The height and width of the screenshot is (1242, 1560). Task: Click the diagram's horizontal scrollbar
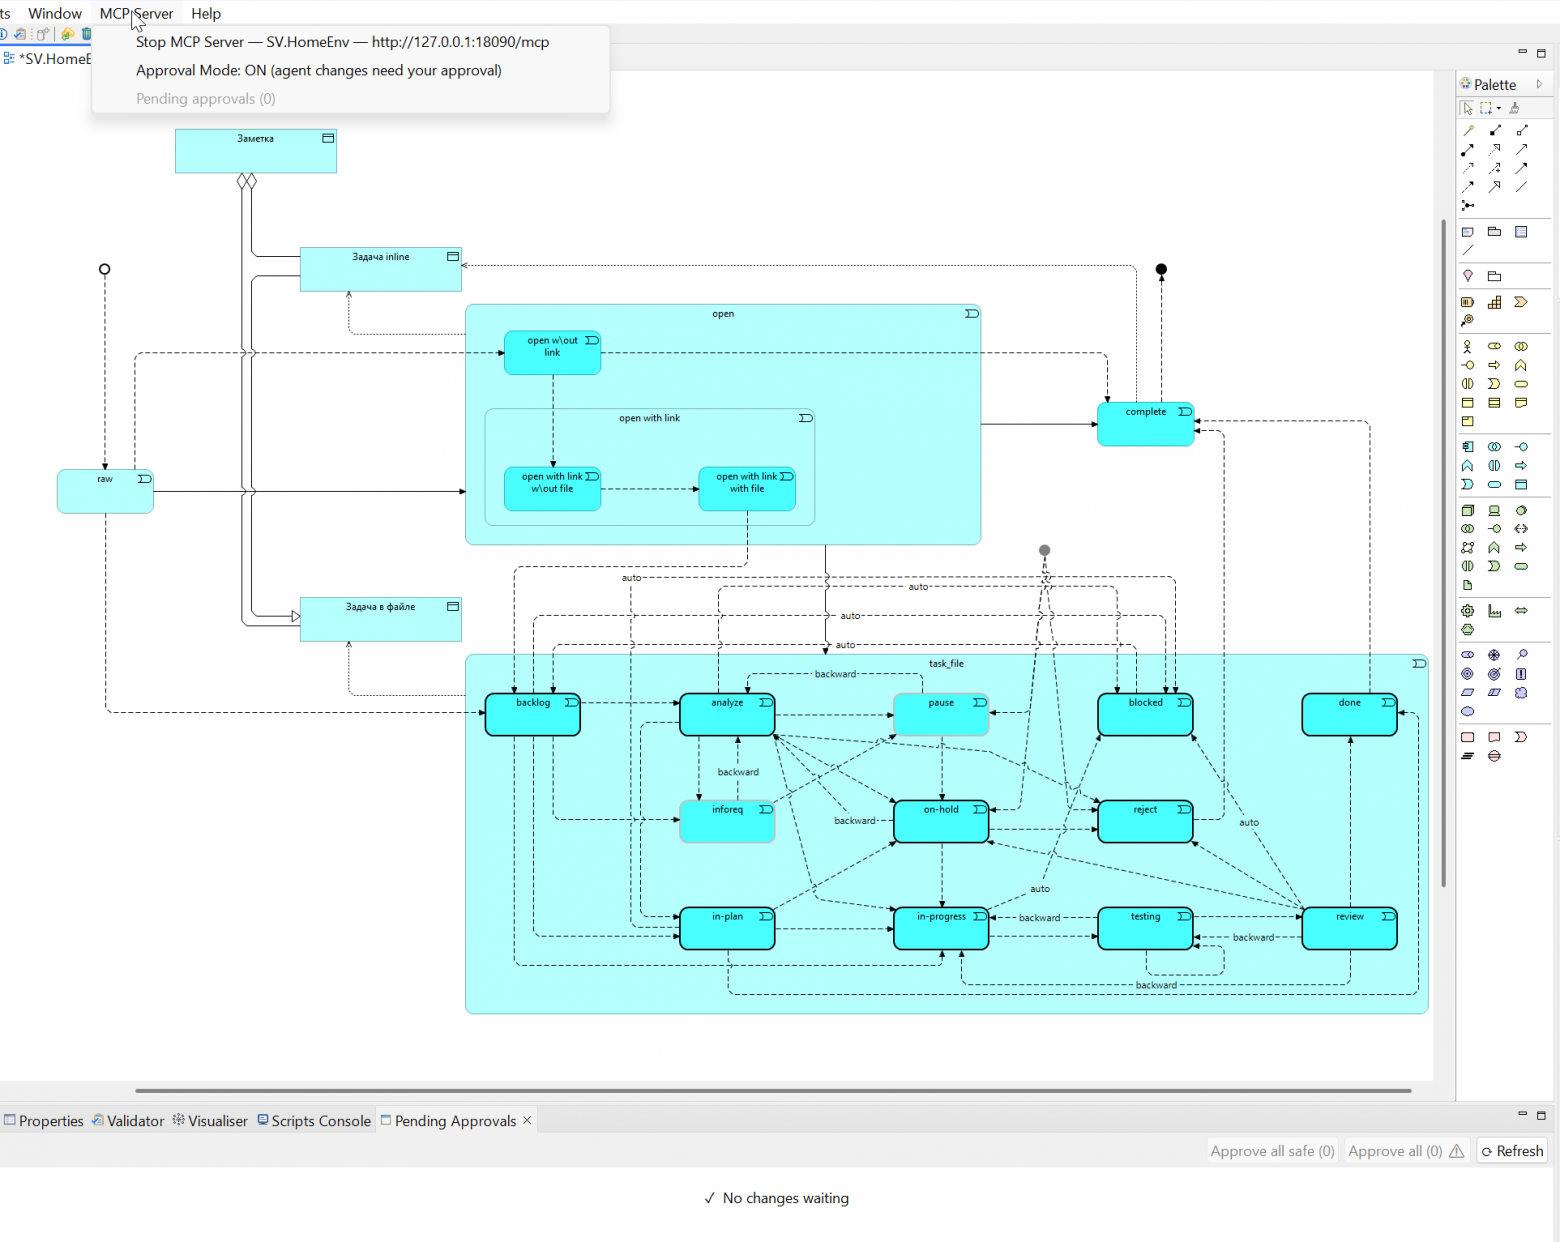(773, 1090)
